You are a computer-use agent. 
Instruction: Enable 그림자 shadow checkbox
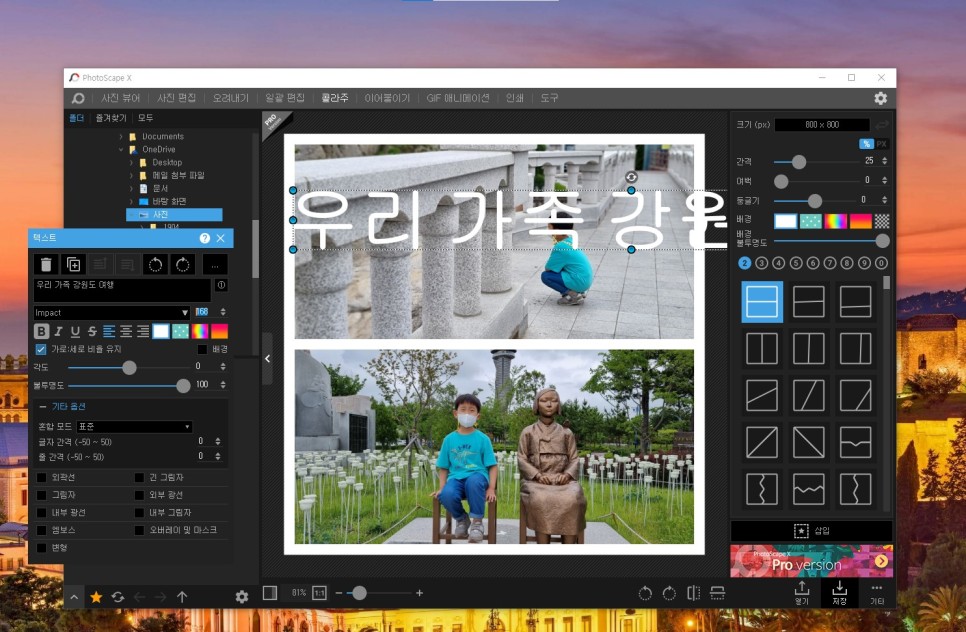41,495
